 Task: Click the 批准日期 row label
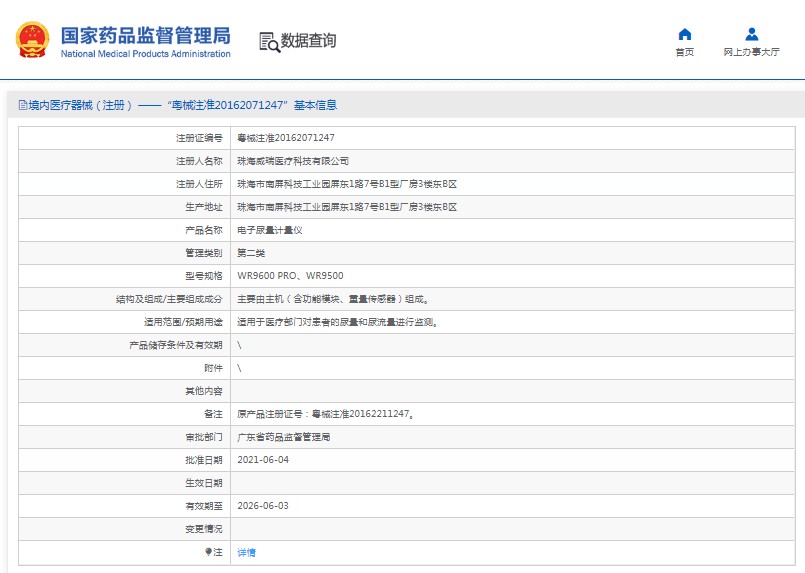click(x=204, y=460)
